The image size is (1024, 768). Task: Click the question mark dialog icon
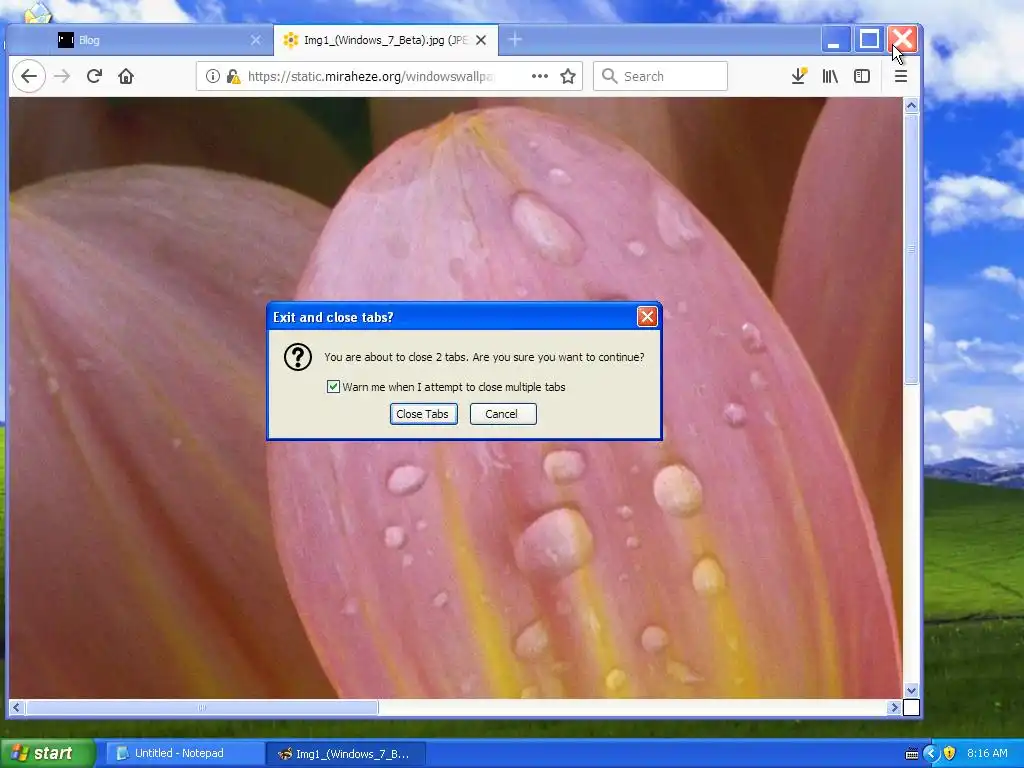(298, 357)
